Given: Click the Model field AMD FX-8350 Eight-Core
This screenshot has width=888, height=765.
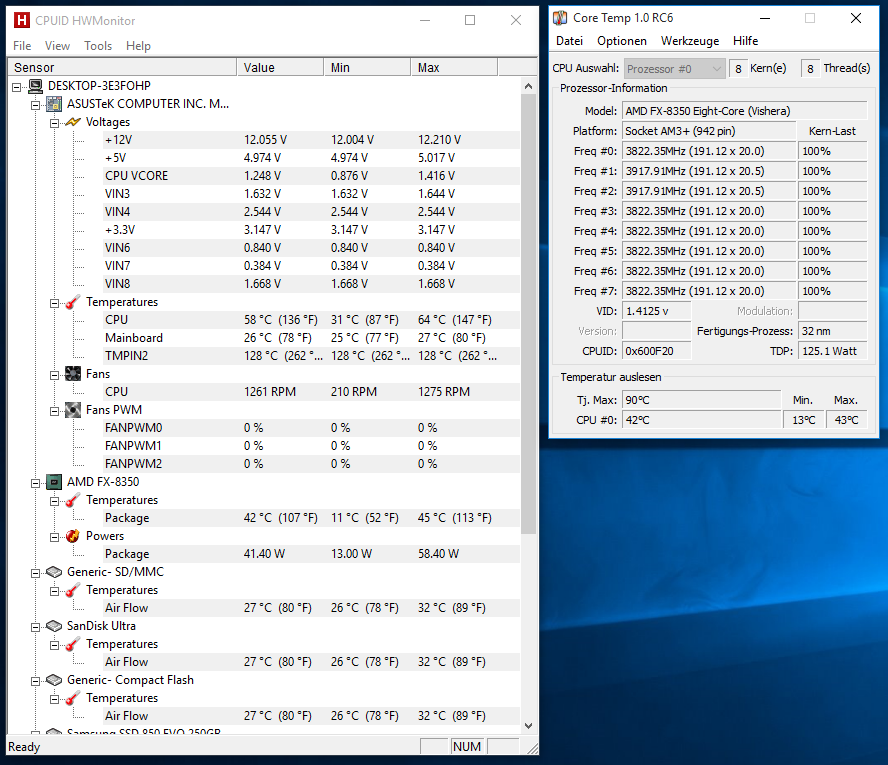Looking at the screenshot, I should [745, 111].
